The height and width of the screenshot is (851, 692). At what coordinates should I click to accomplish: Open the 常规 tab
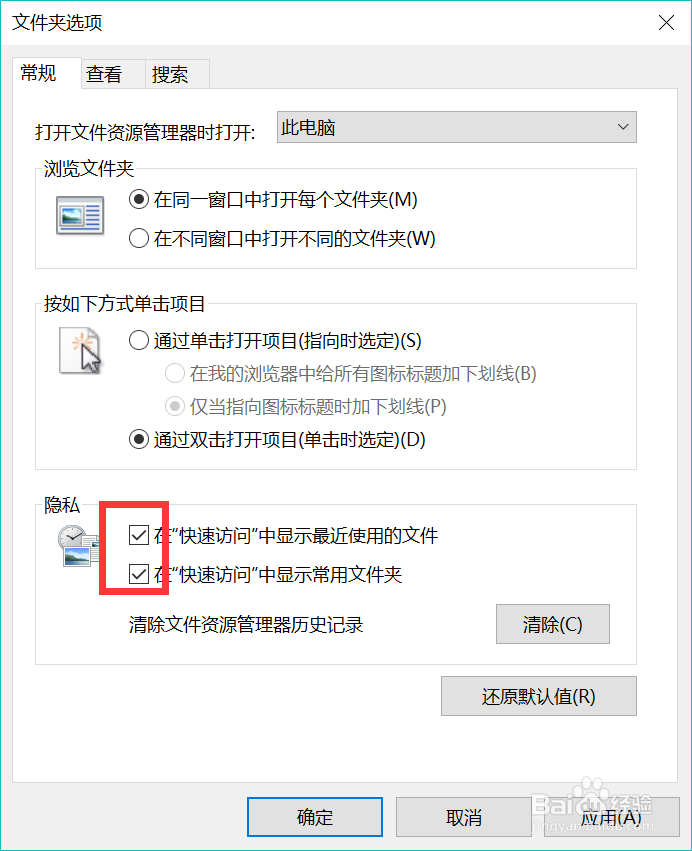(39, 73)
